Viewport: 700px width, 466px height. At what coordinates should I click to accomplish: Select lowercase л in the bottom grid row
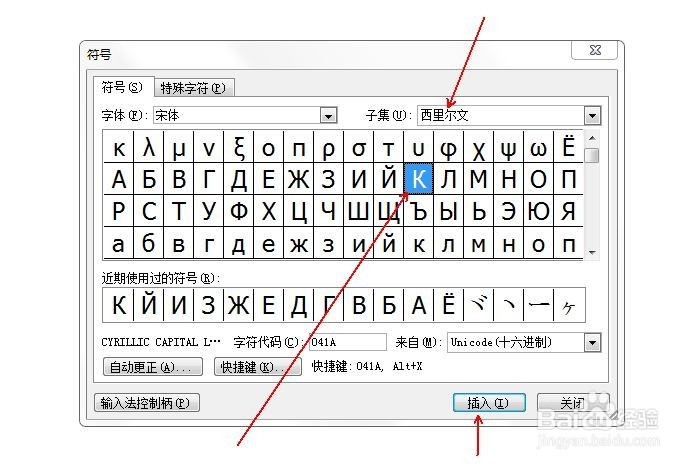pyautogui.click(x=449, y=243)
